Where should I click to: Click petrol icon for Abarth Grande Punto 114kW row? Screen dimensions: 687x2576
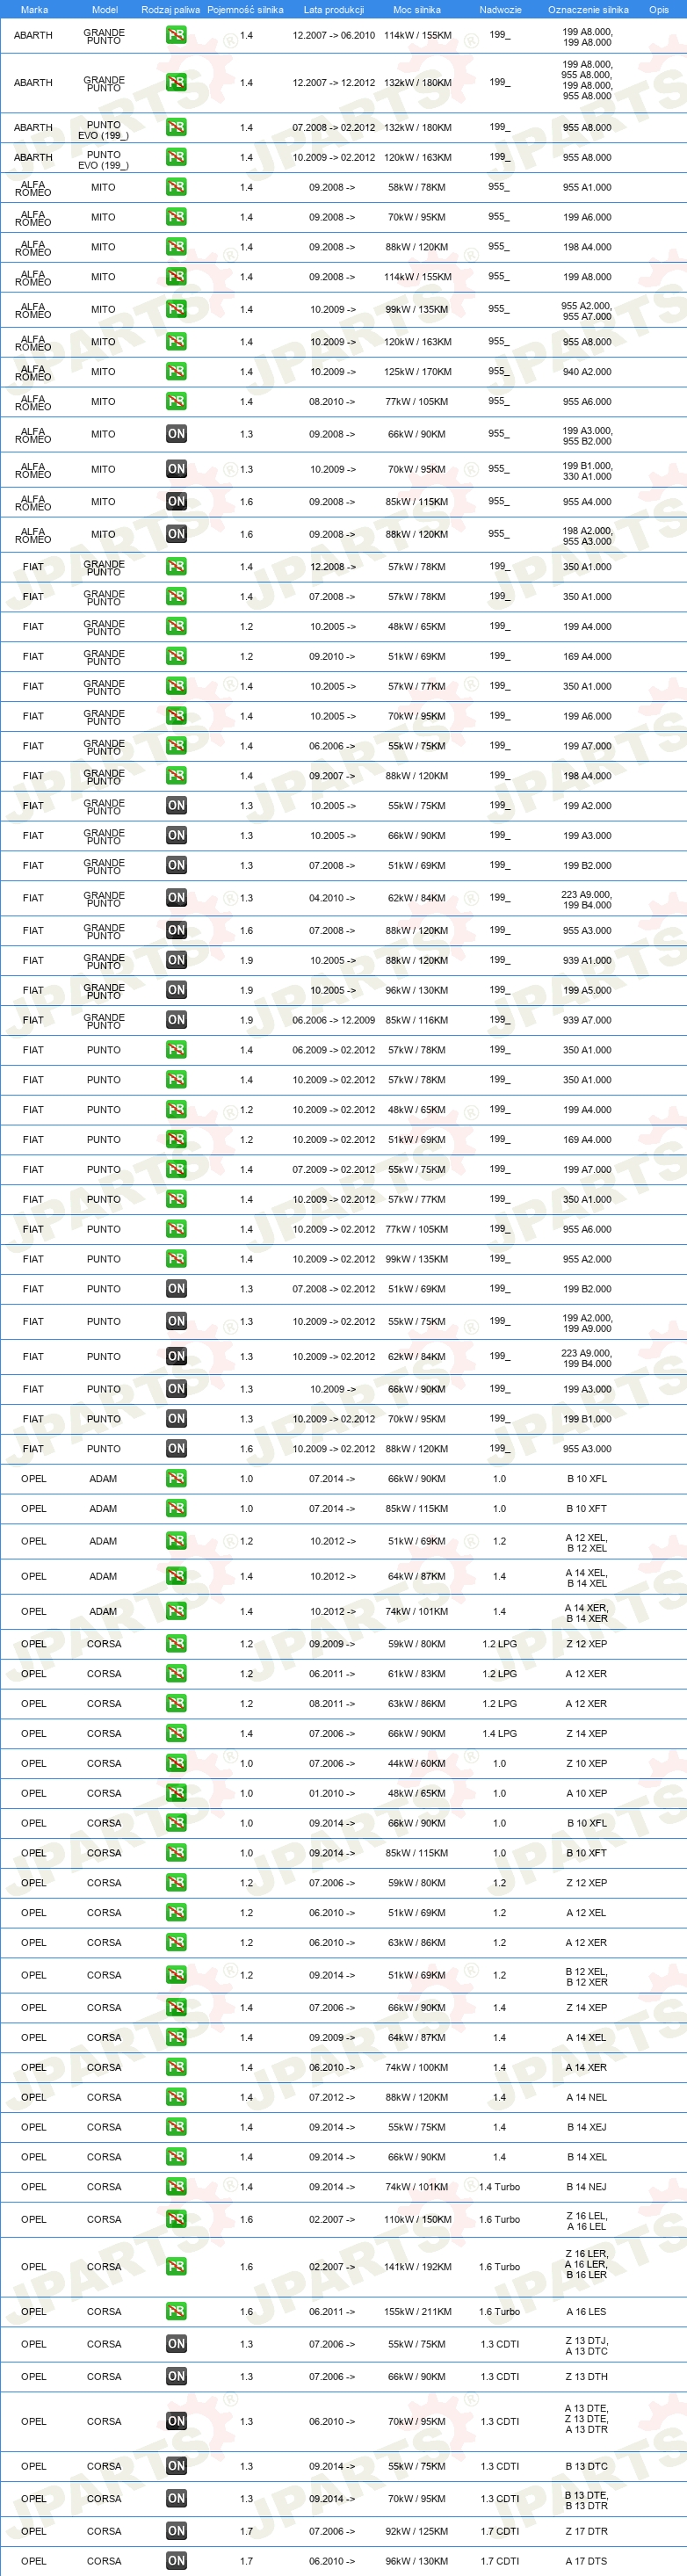click(x=176, y=35)
